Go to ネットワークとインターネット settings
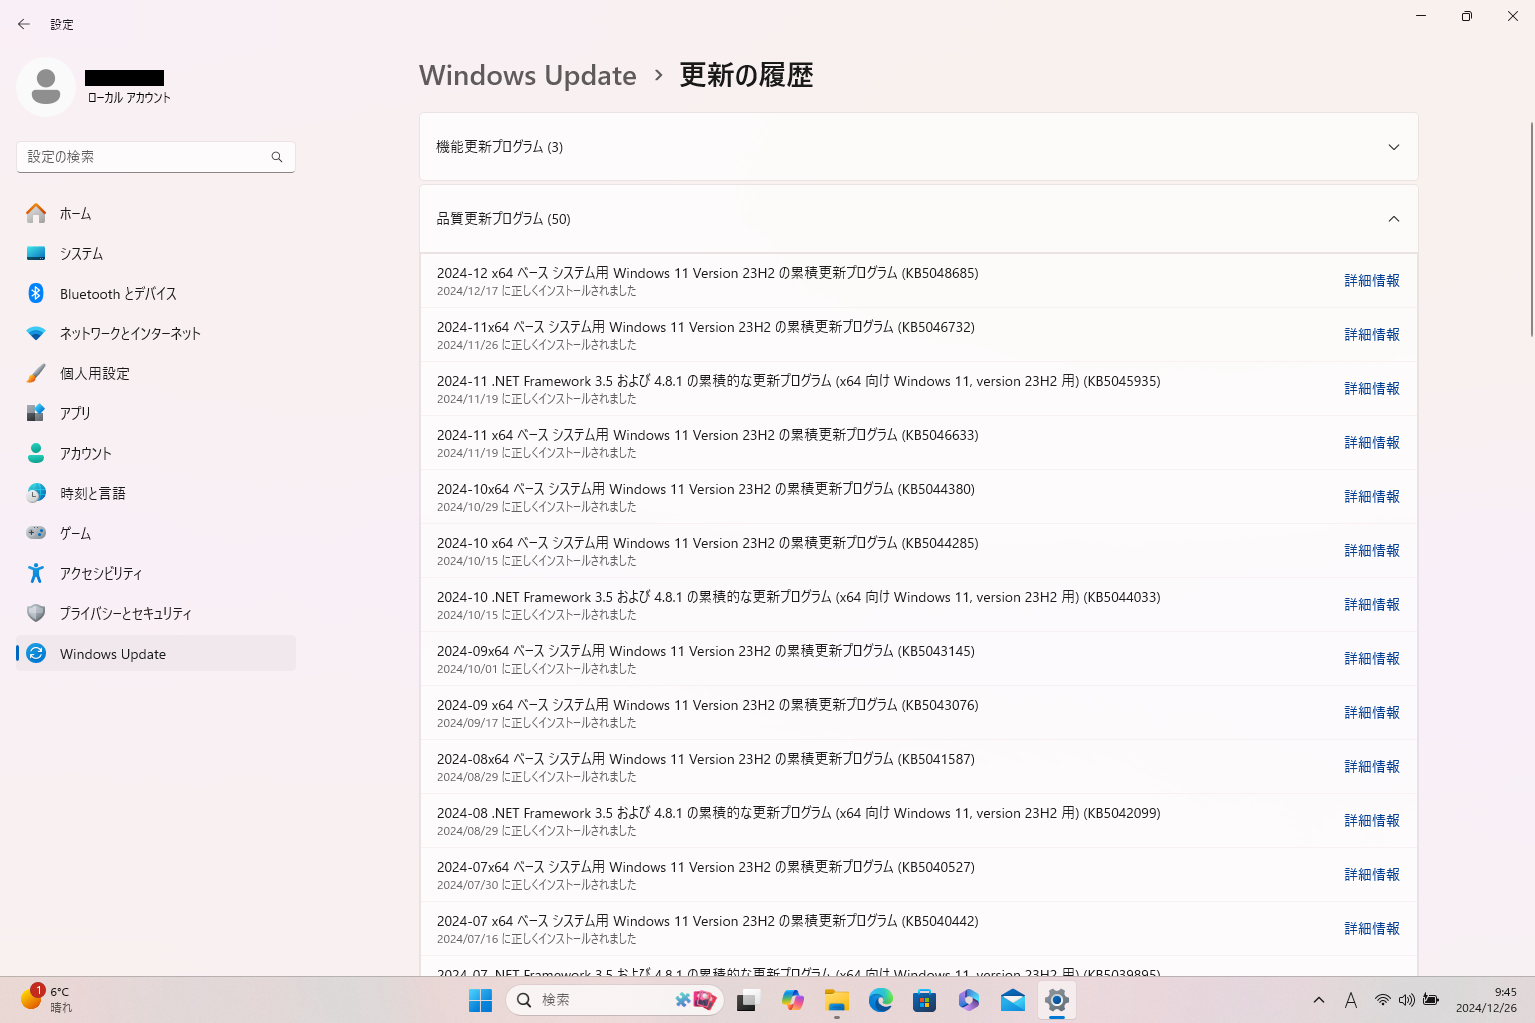Screen dimensions: 1535x1023 (x=129, y=334)
